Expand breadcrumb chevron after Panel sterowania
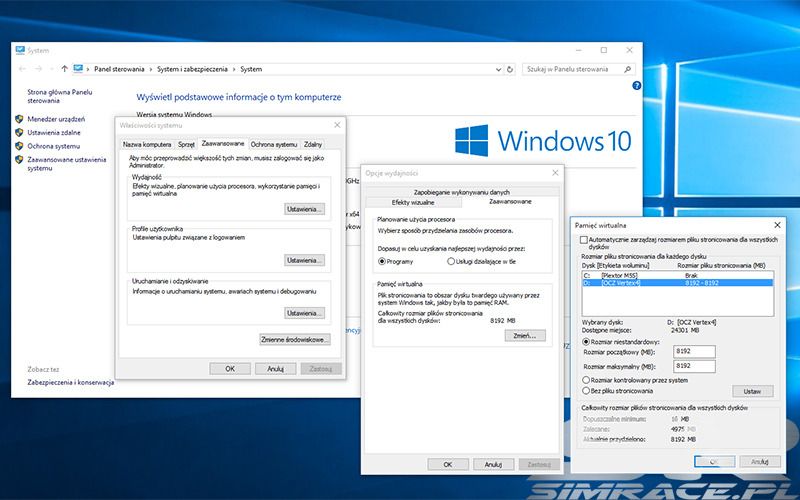This screenshot has width=800, height=500. coord(150,69)
